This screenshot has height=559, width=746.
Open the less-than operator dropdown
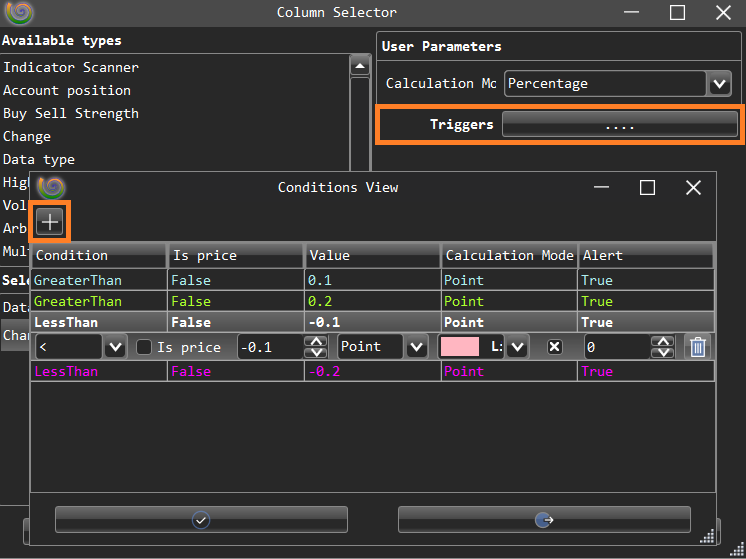click(x=116, y=347)
